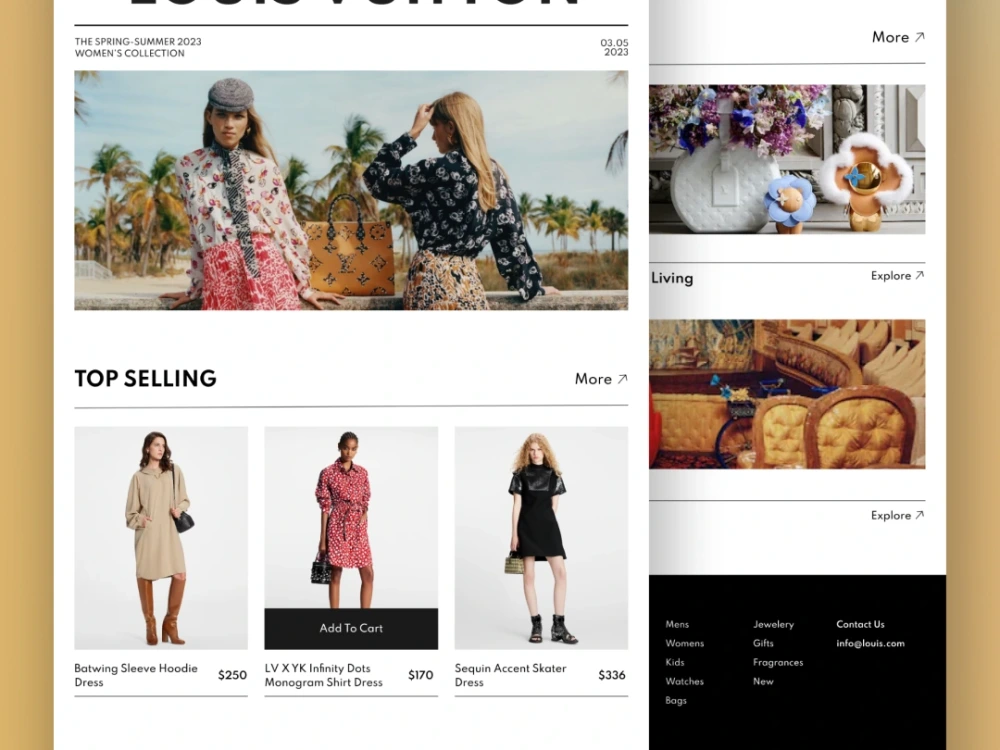Viewport: 1000px width, 750px height.
Task: Open Gifts footer link
Action: [x=763, y=643]
